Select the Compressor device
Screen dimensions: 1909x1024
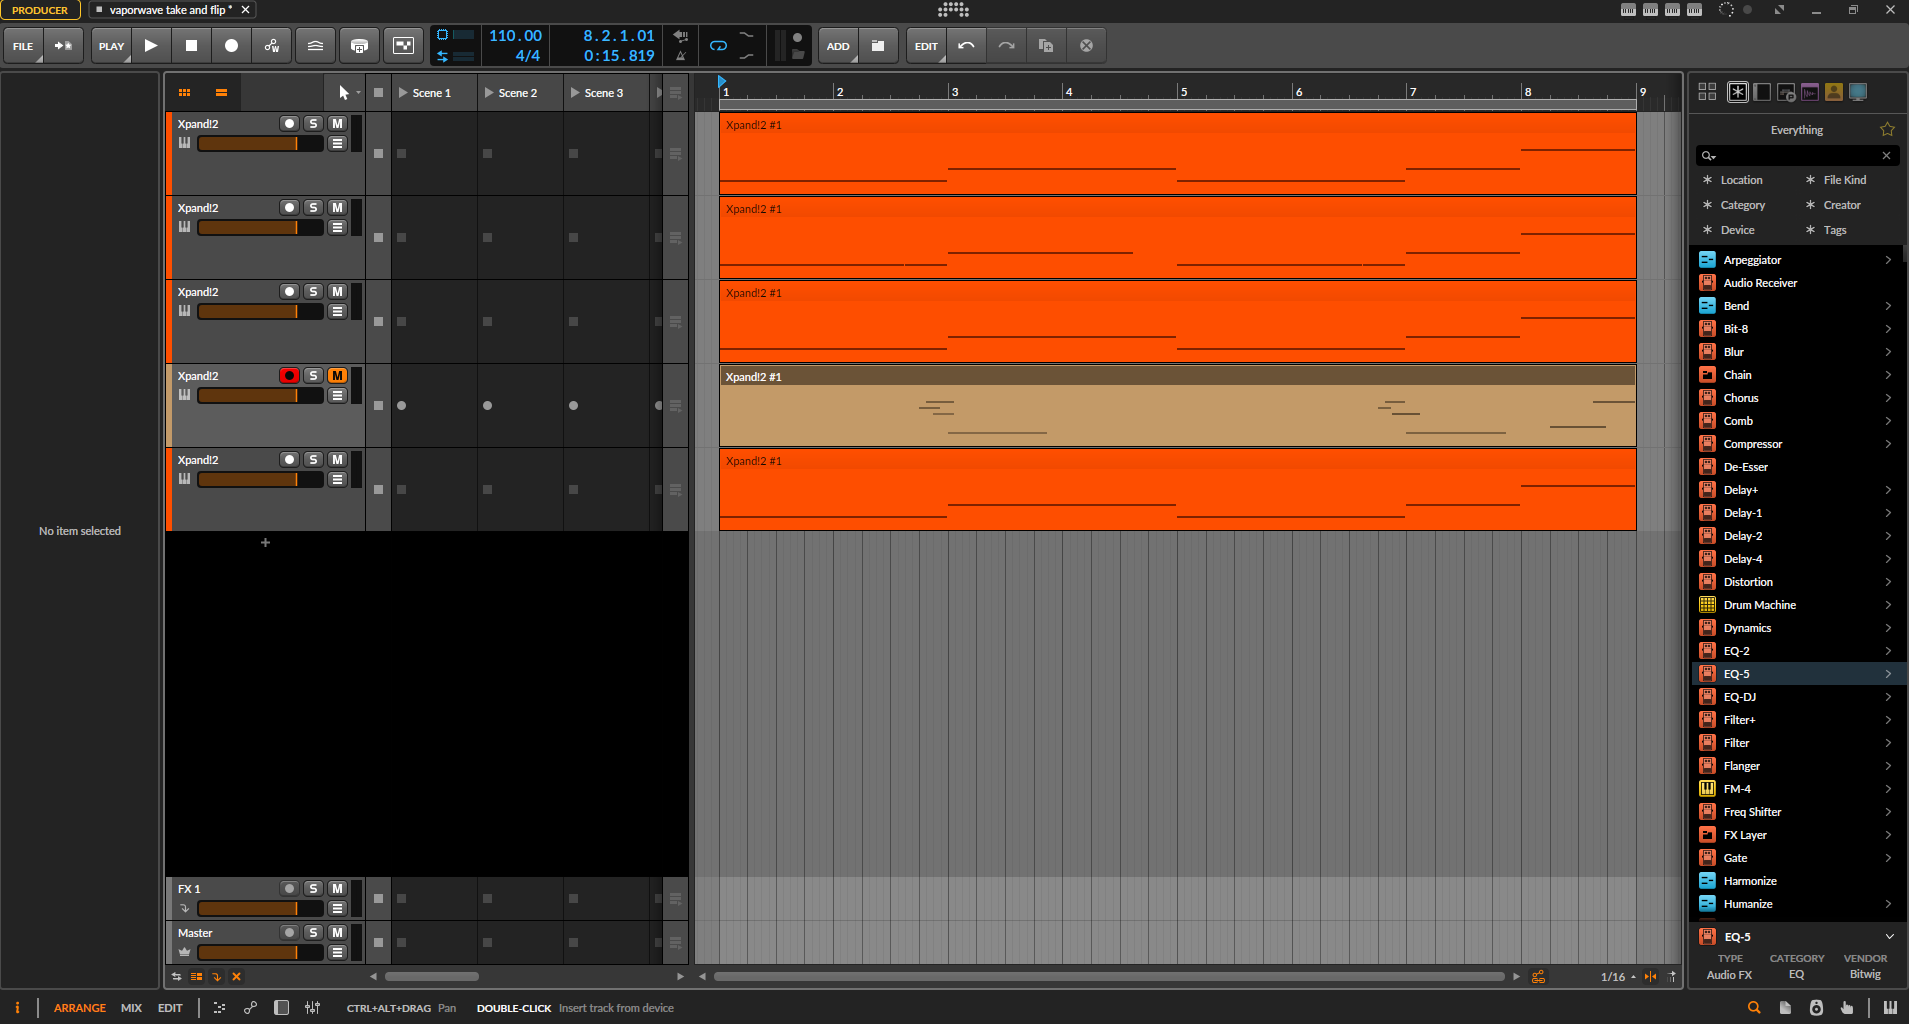click(1797, 444)
